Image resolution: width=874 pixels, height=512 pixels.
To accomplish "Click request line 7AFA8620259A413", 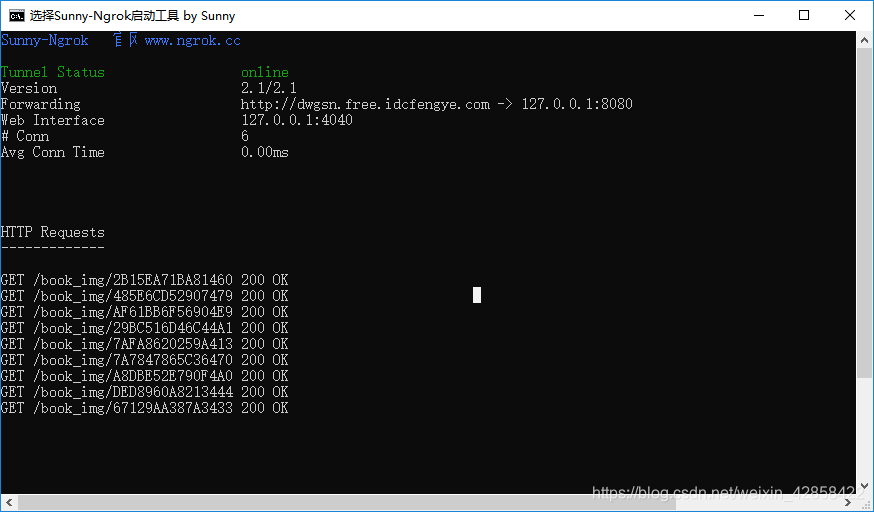I will [x=144, y=344].
